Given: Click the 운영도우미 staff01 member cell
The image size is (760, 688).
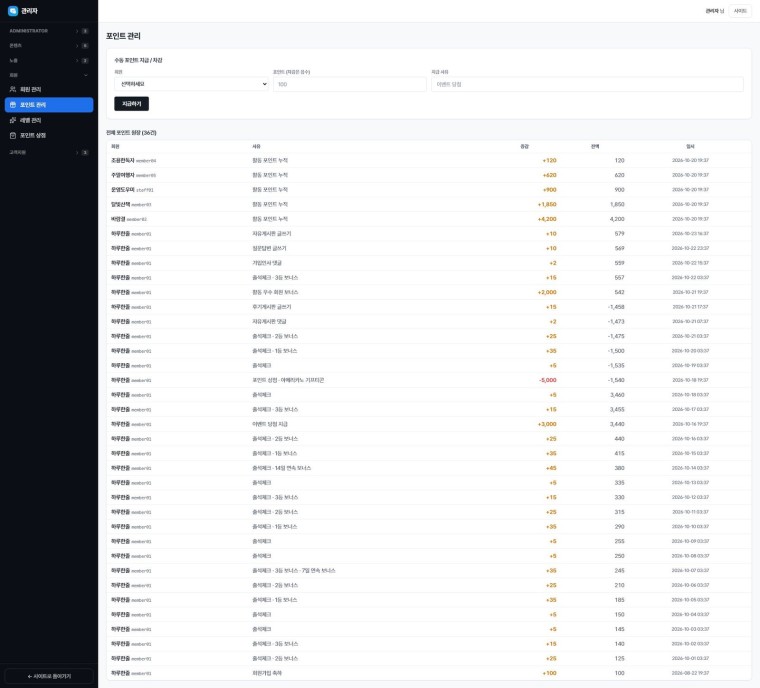Looking at the screenshot, I should (132, 190).
